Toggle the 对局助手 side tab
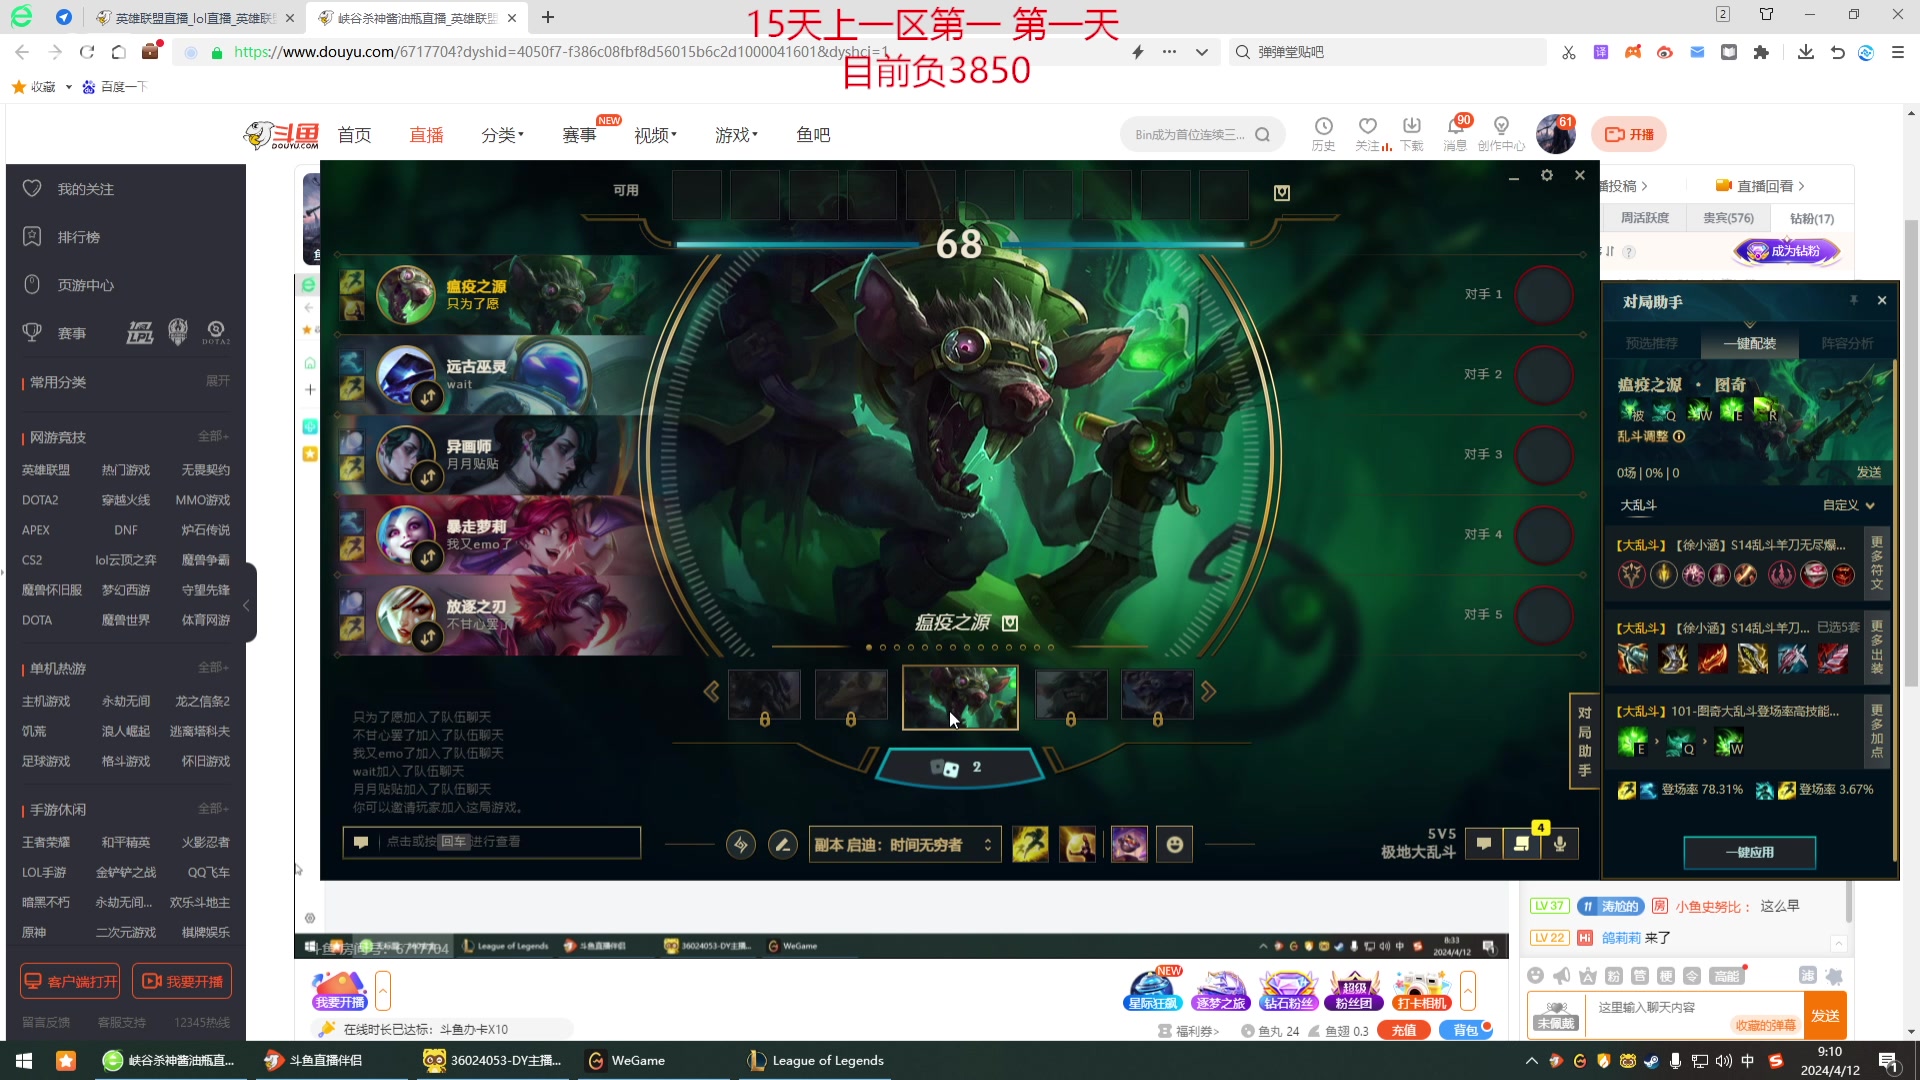Image resolution: width=1920 pixels, height=1080 pixels. click(1584, 741)
